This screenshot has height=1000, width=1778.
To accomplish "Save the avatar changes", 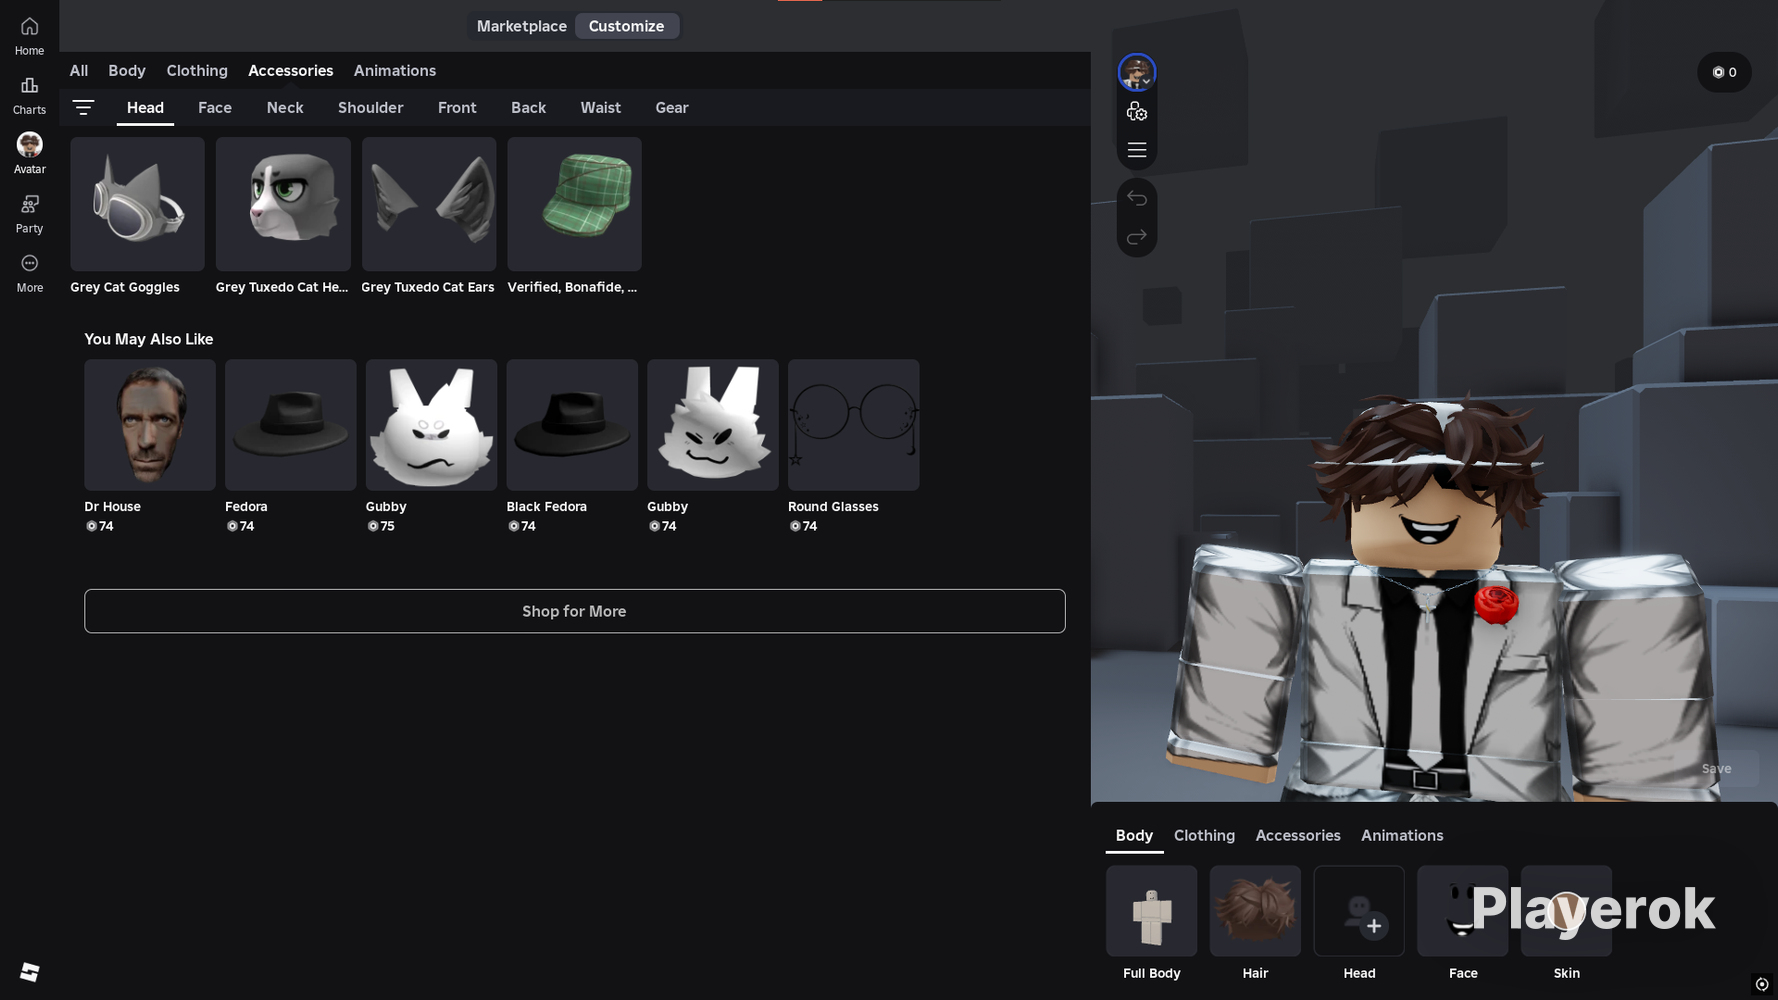I will tap(1717, 769).
